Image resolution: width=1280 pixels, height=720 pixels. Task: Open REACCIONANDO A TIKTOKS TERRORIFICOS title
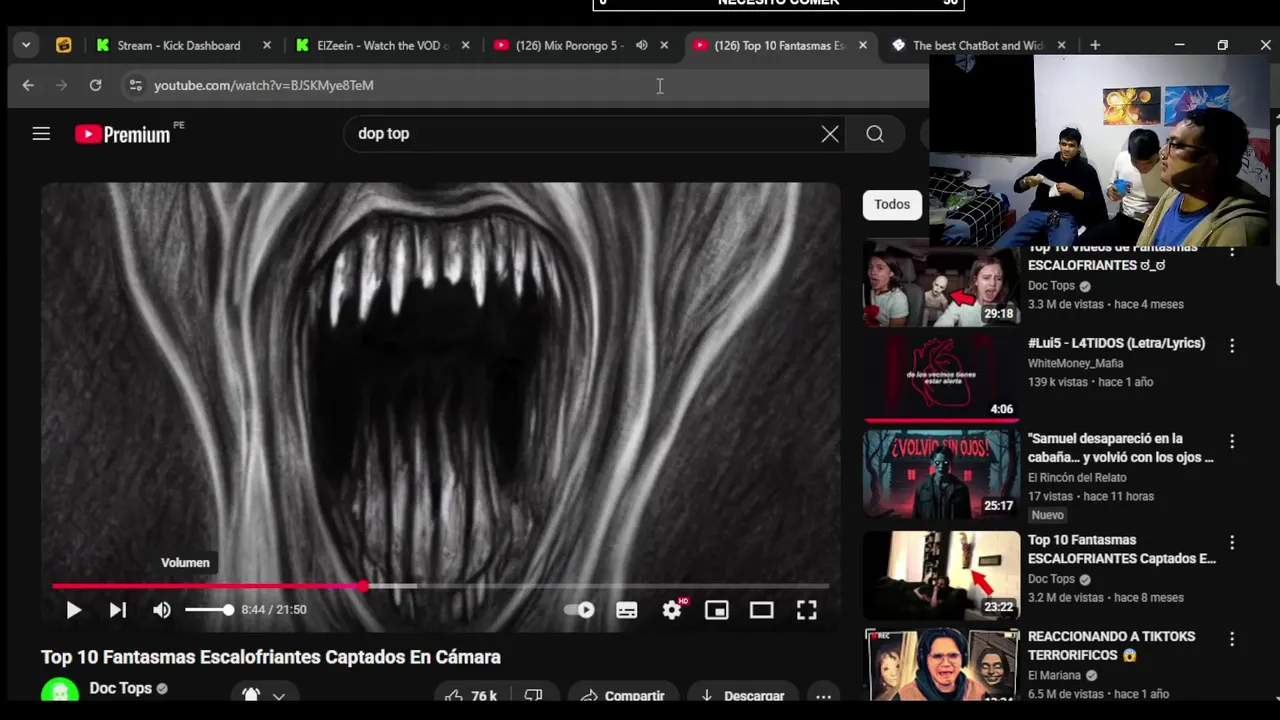coord(1112,646)
